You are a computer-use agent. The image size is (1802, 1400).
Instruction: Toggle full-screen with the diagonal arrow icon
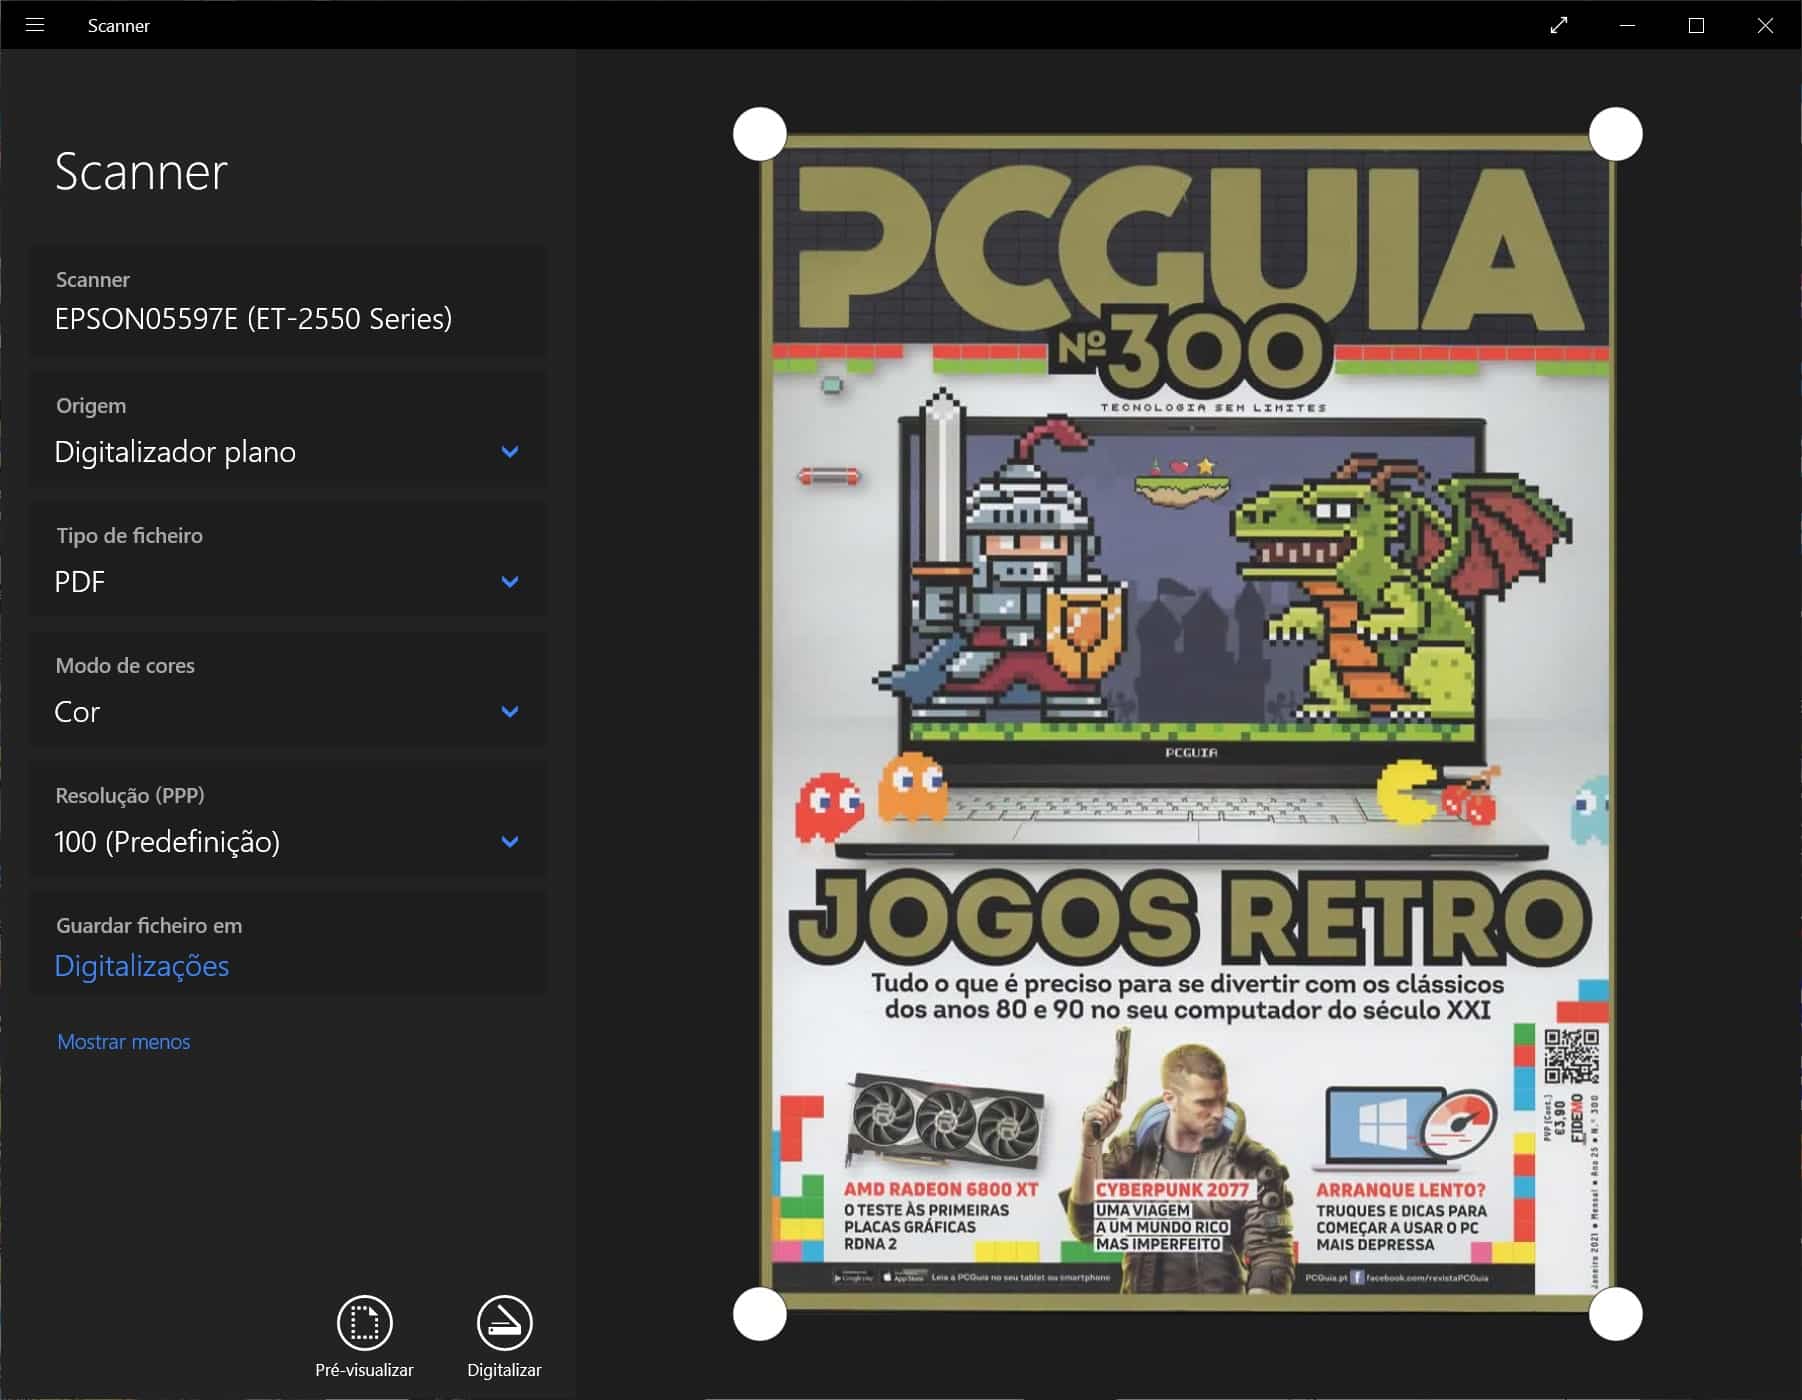coord(1558,25)
